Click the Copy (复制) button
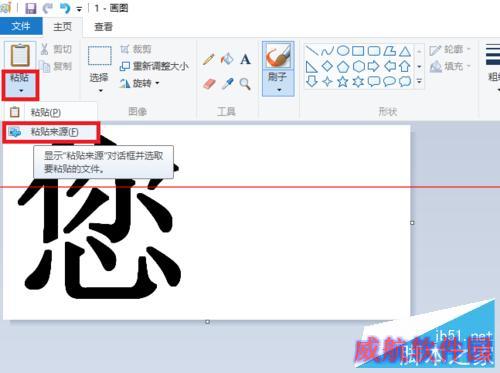The width and height of the screenshot is (500, 373). point(56,66)
